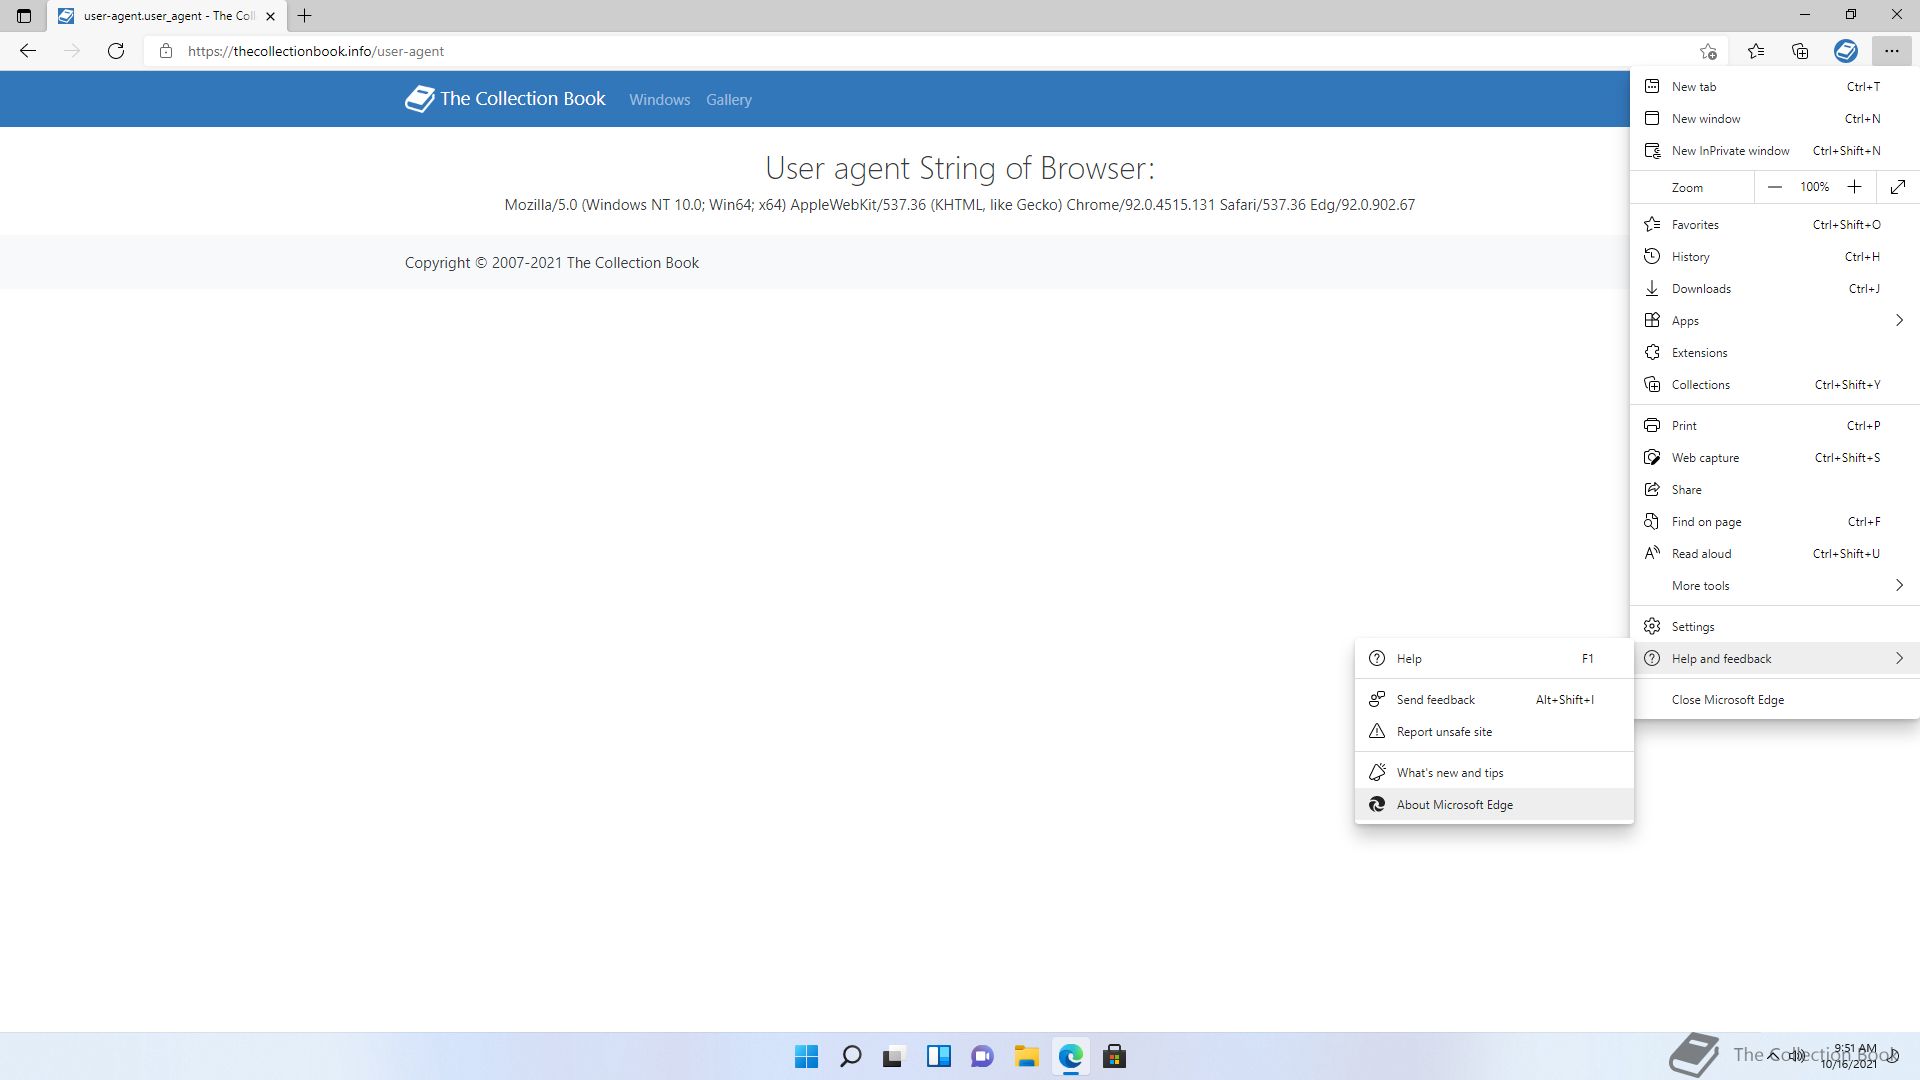Open Favorites from the menu

(1775, 225)
